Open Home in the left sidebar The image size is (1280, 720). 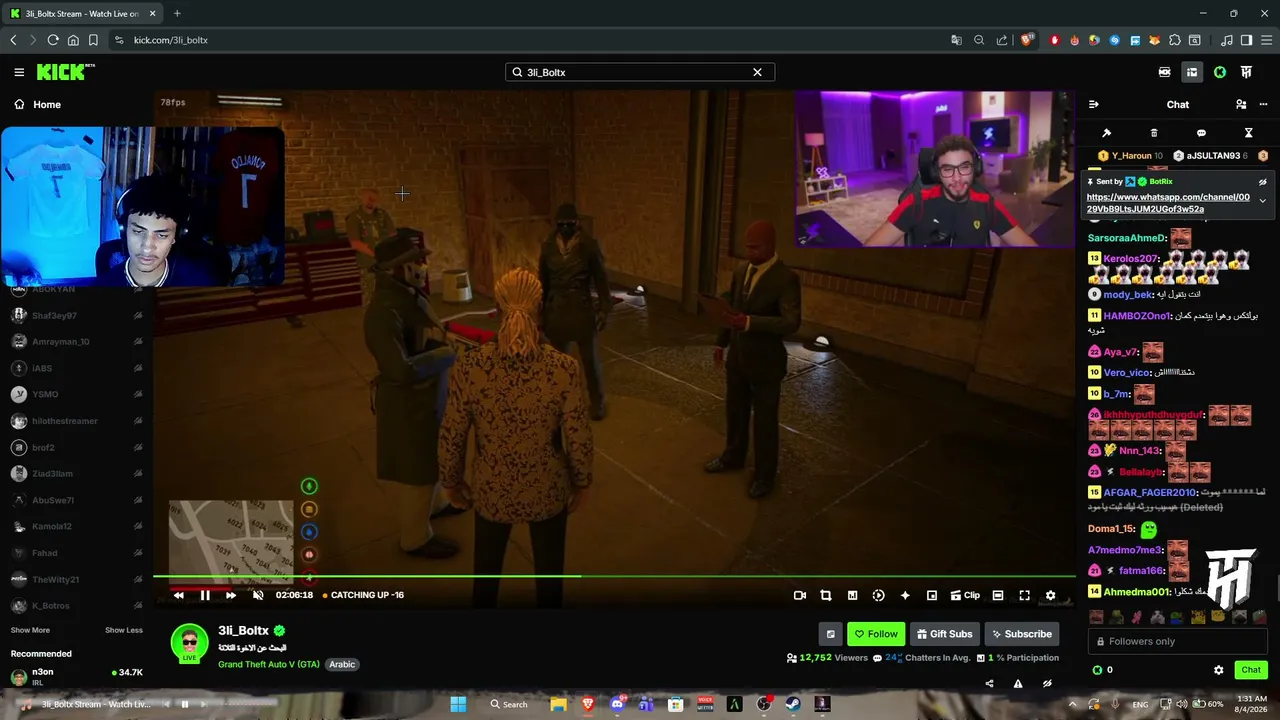coord(37,104)
